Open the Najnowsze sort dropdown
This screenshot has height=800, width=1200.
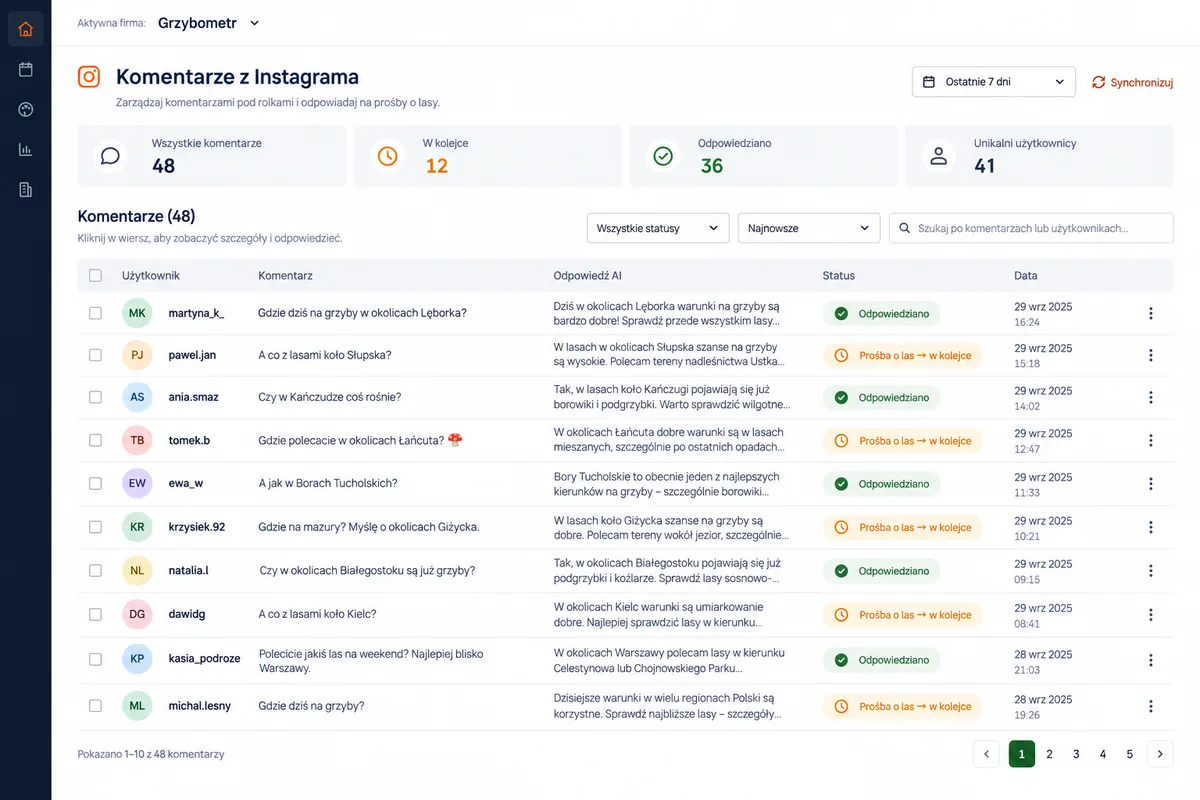tap(808, 228)
